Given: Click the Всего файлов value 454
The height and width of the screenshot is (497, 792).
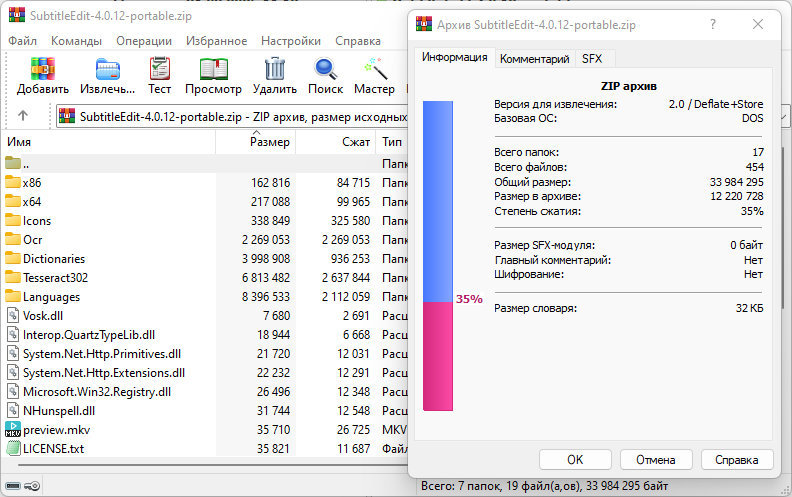Looking at the screenshot, I should click(x=755, y=167).
